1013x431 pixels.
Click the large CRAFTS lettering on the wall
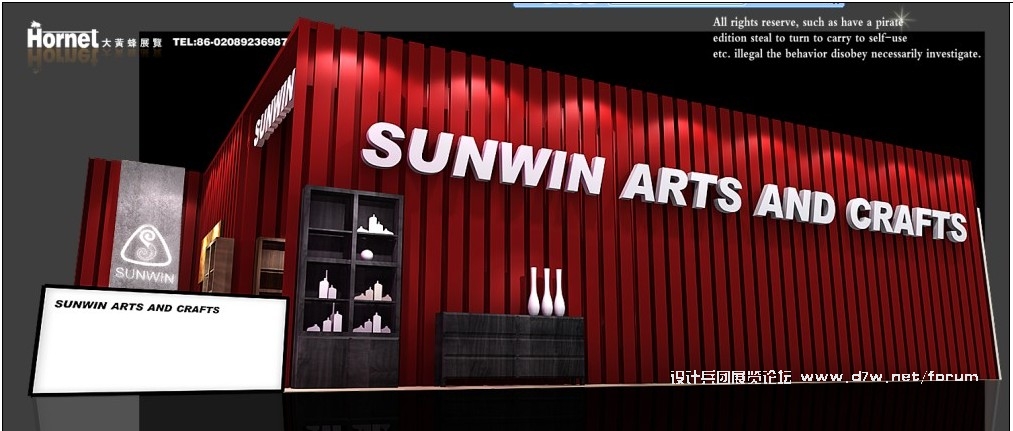pos(906,220)
